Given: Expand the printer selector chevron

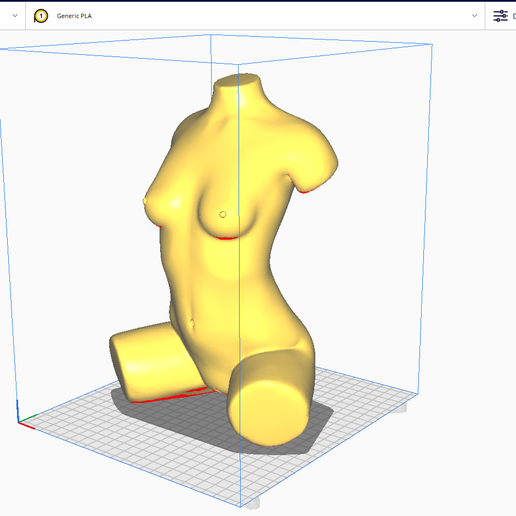Looking at the screenshot, I should coord(15,16).
